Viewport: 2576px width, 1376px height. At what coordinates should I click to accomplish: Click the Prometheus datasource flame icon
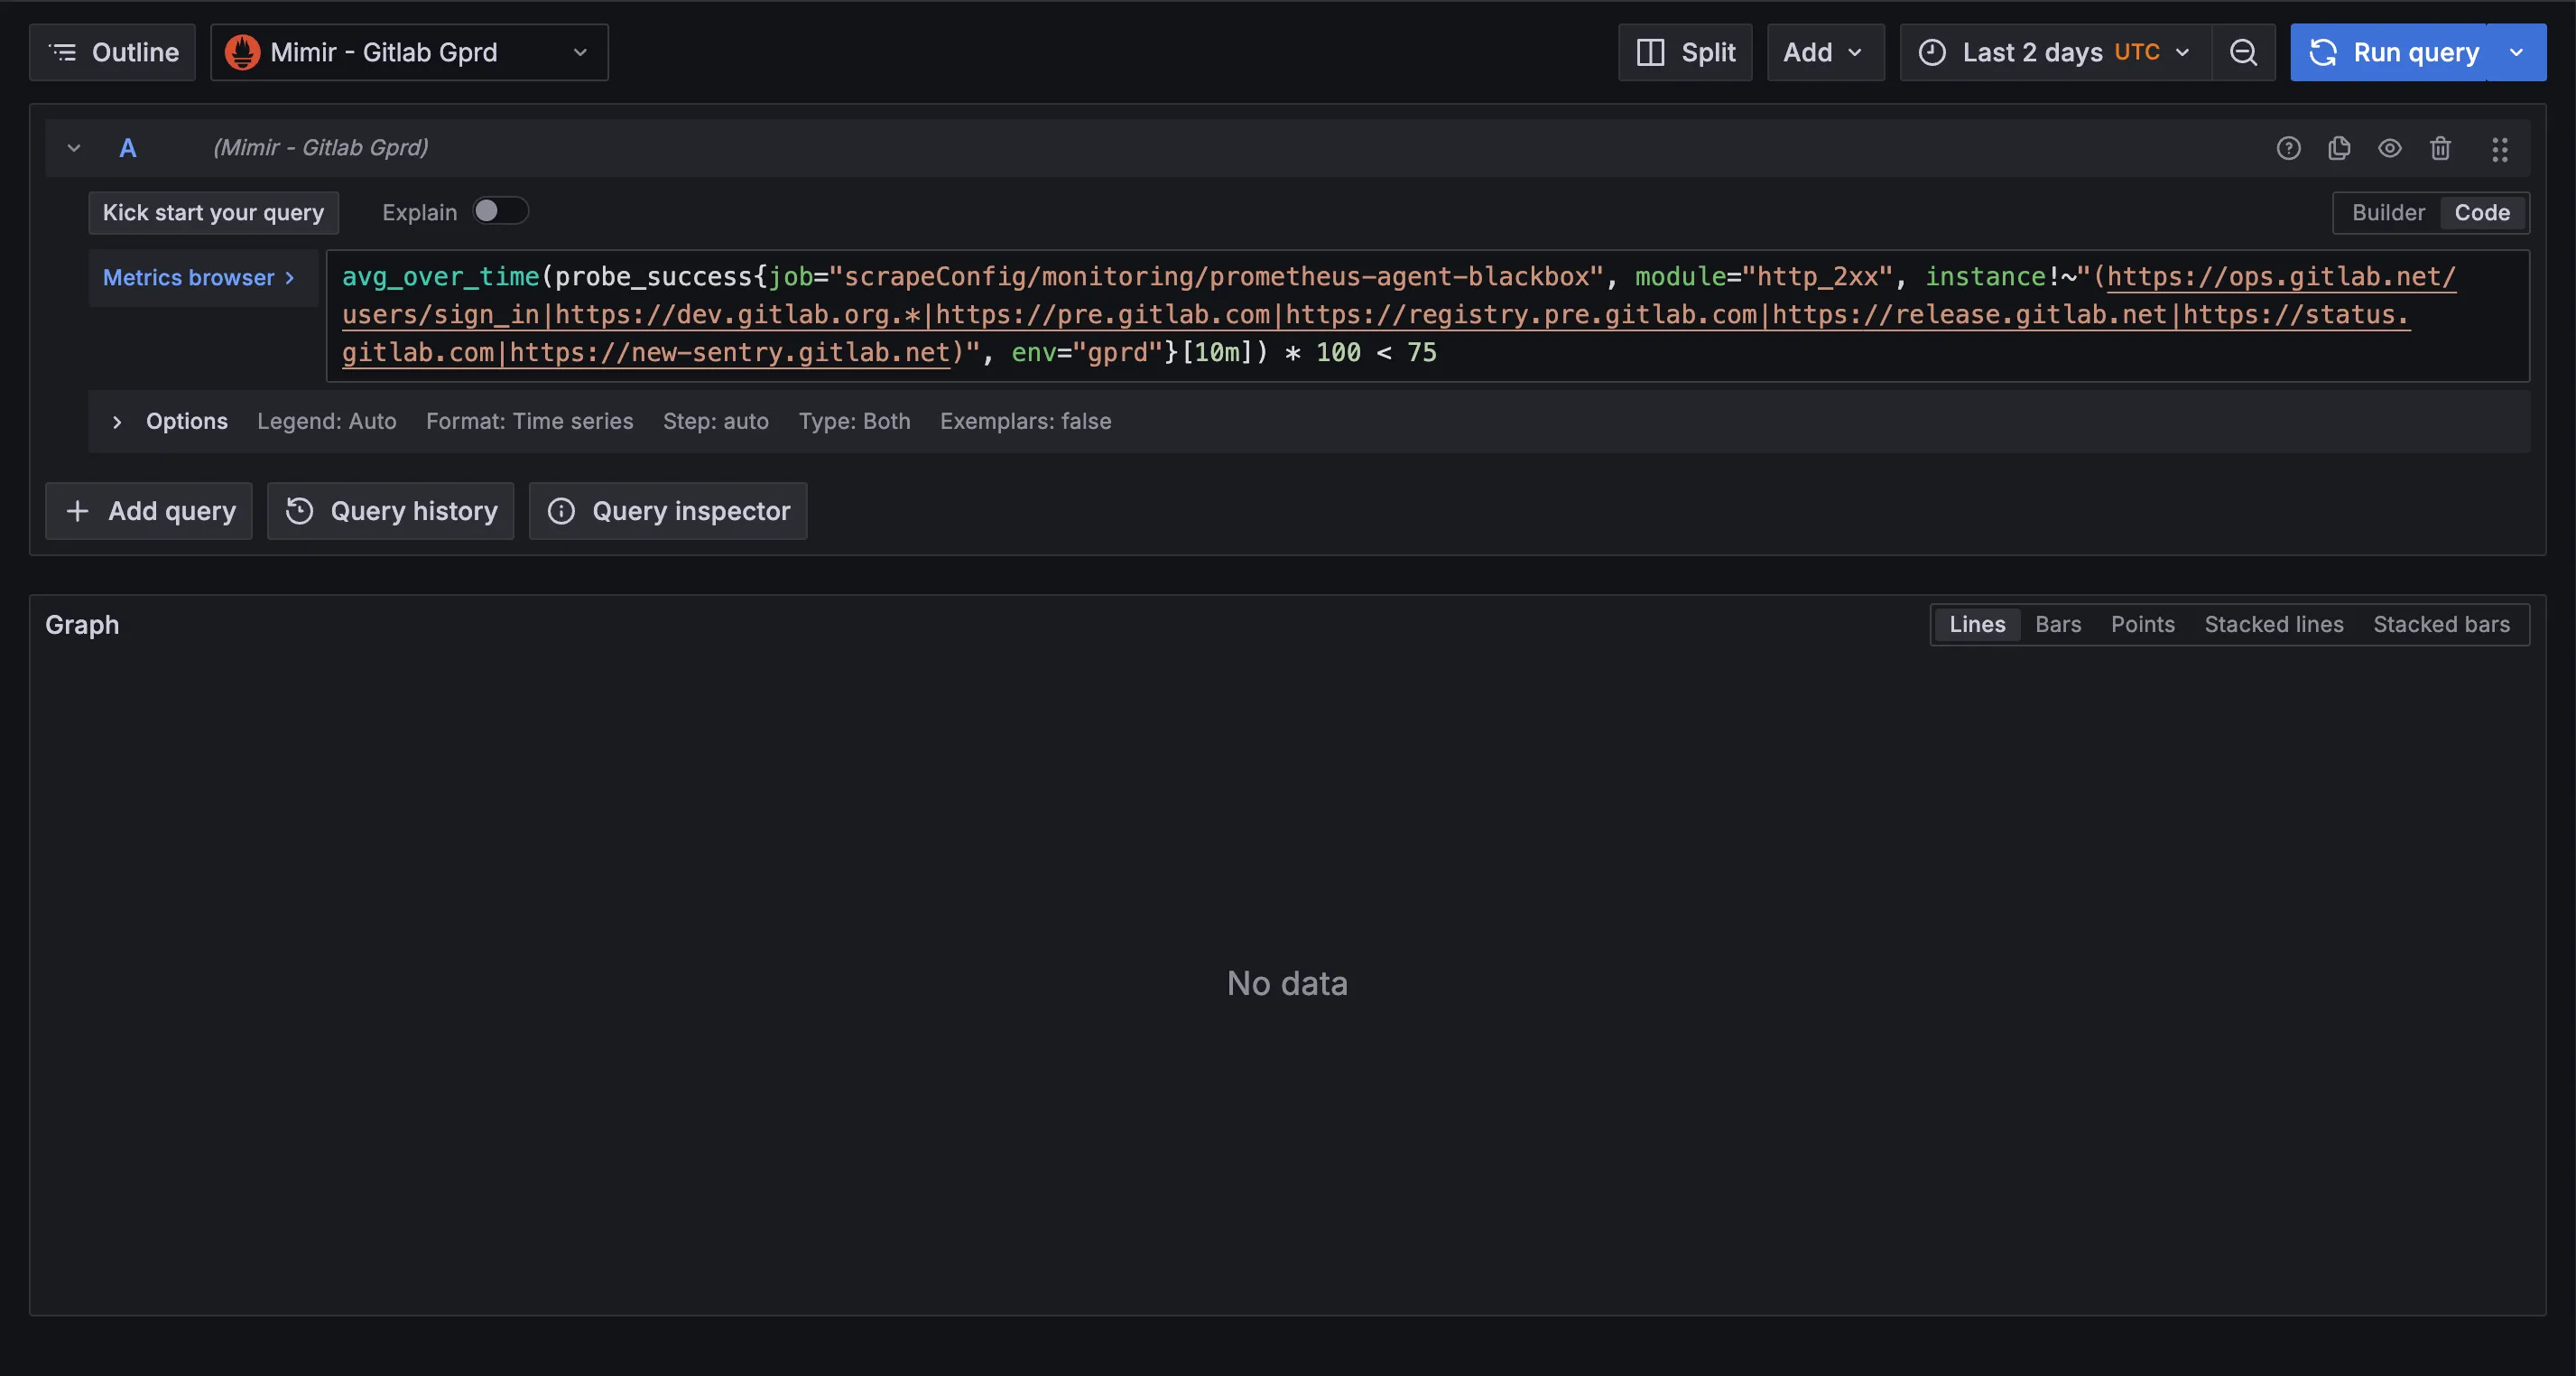(242, 52)
